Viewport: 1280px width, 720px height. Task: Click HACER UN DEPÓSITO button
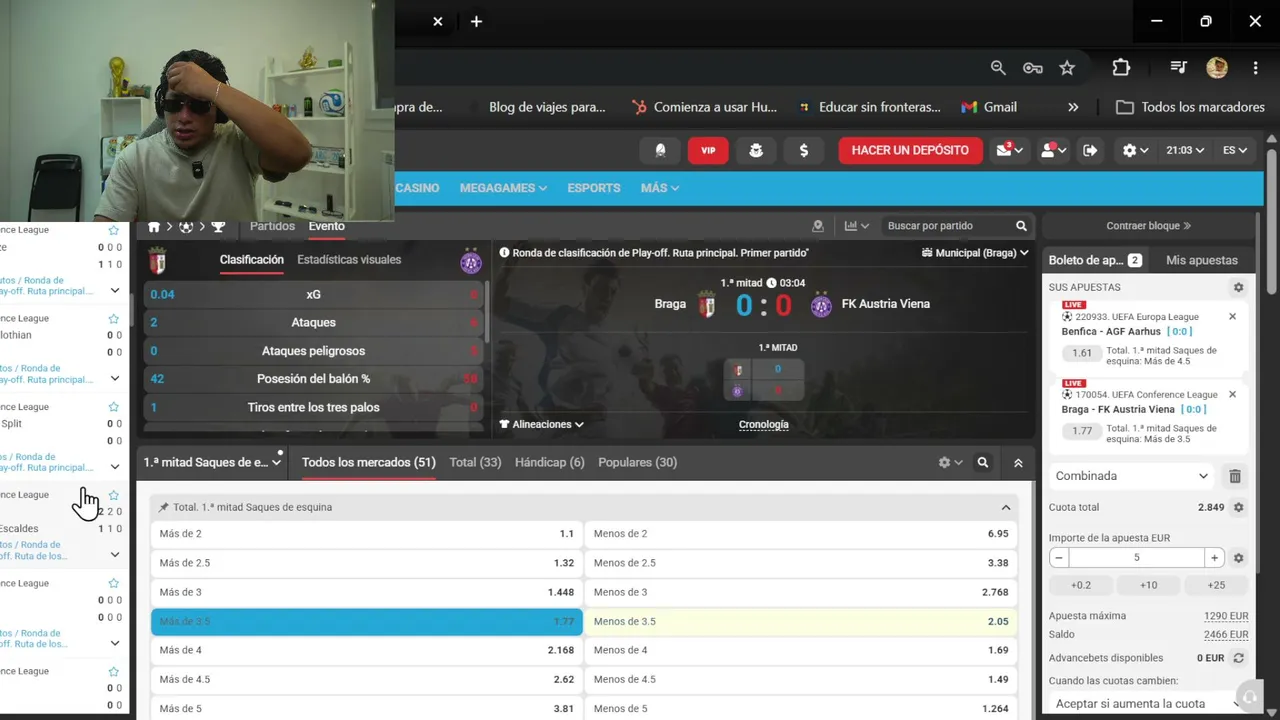(x=910, y=150)
